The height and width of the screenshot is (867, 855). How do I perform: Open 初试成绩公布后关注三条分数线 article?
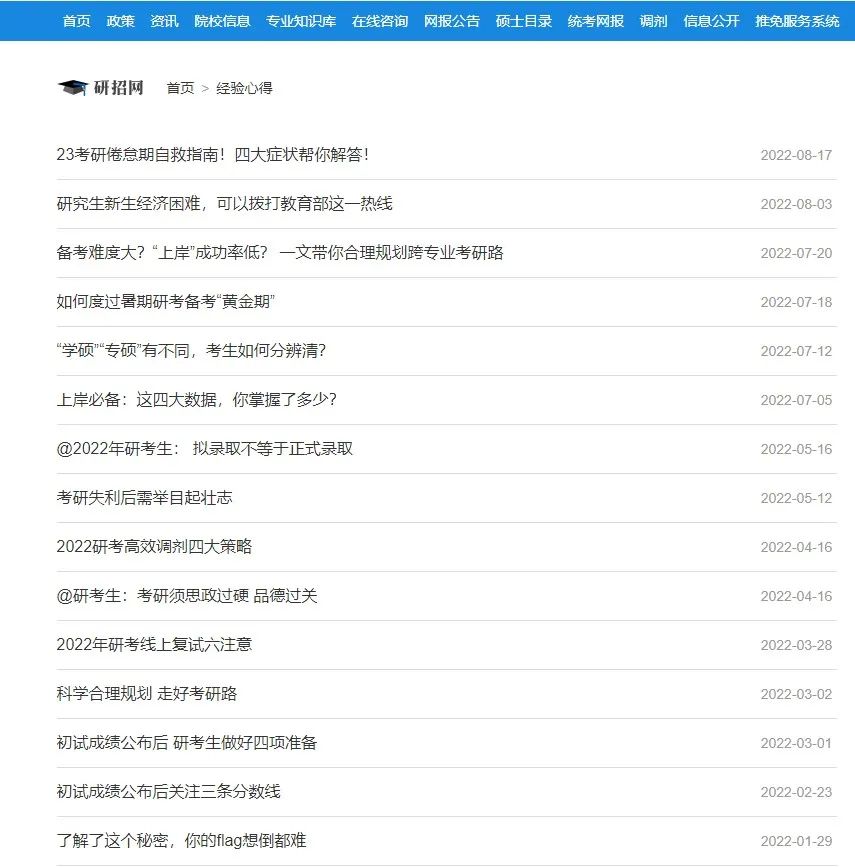(x=168, y=792)
